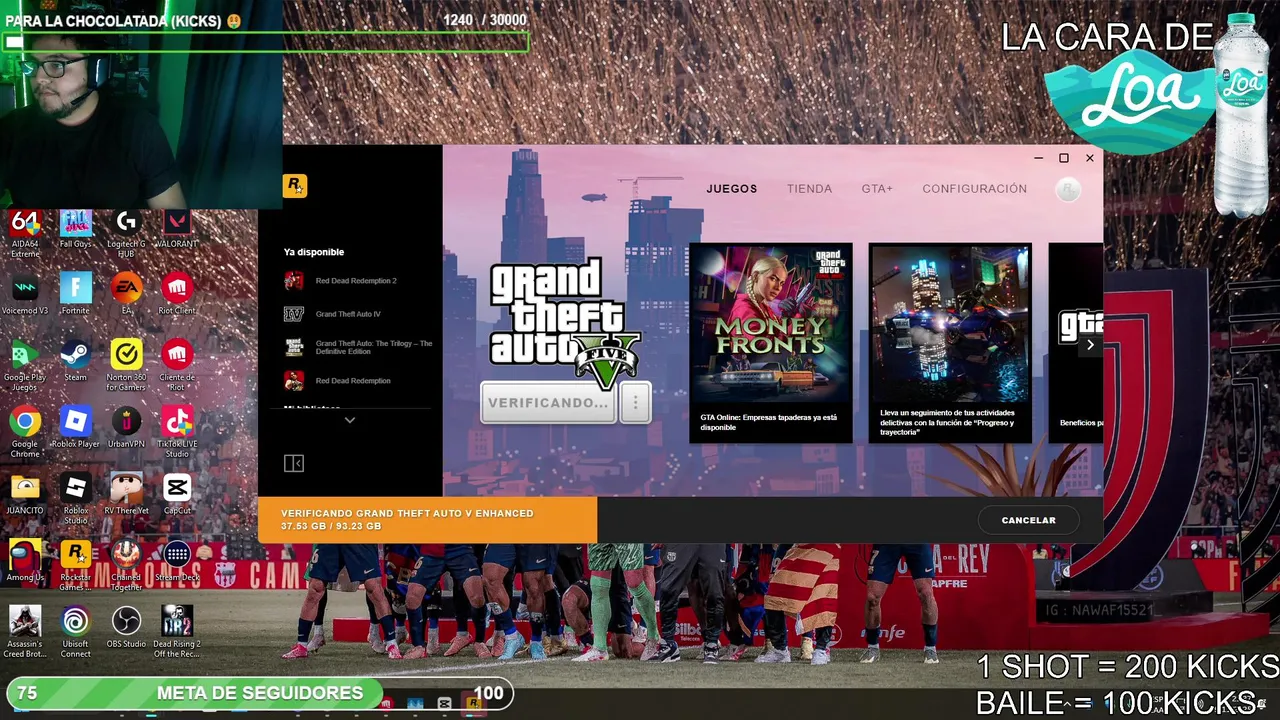Viewport: 1280px width, 720px height.
Task: Click the orange verification progress bar
Action: coord(428,520)
